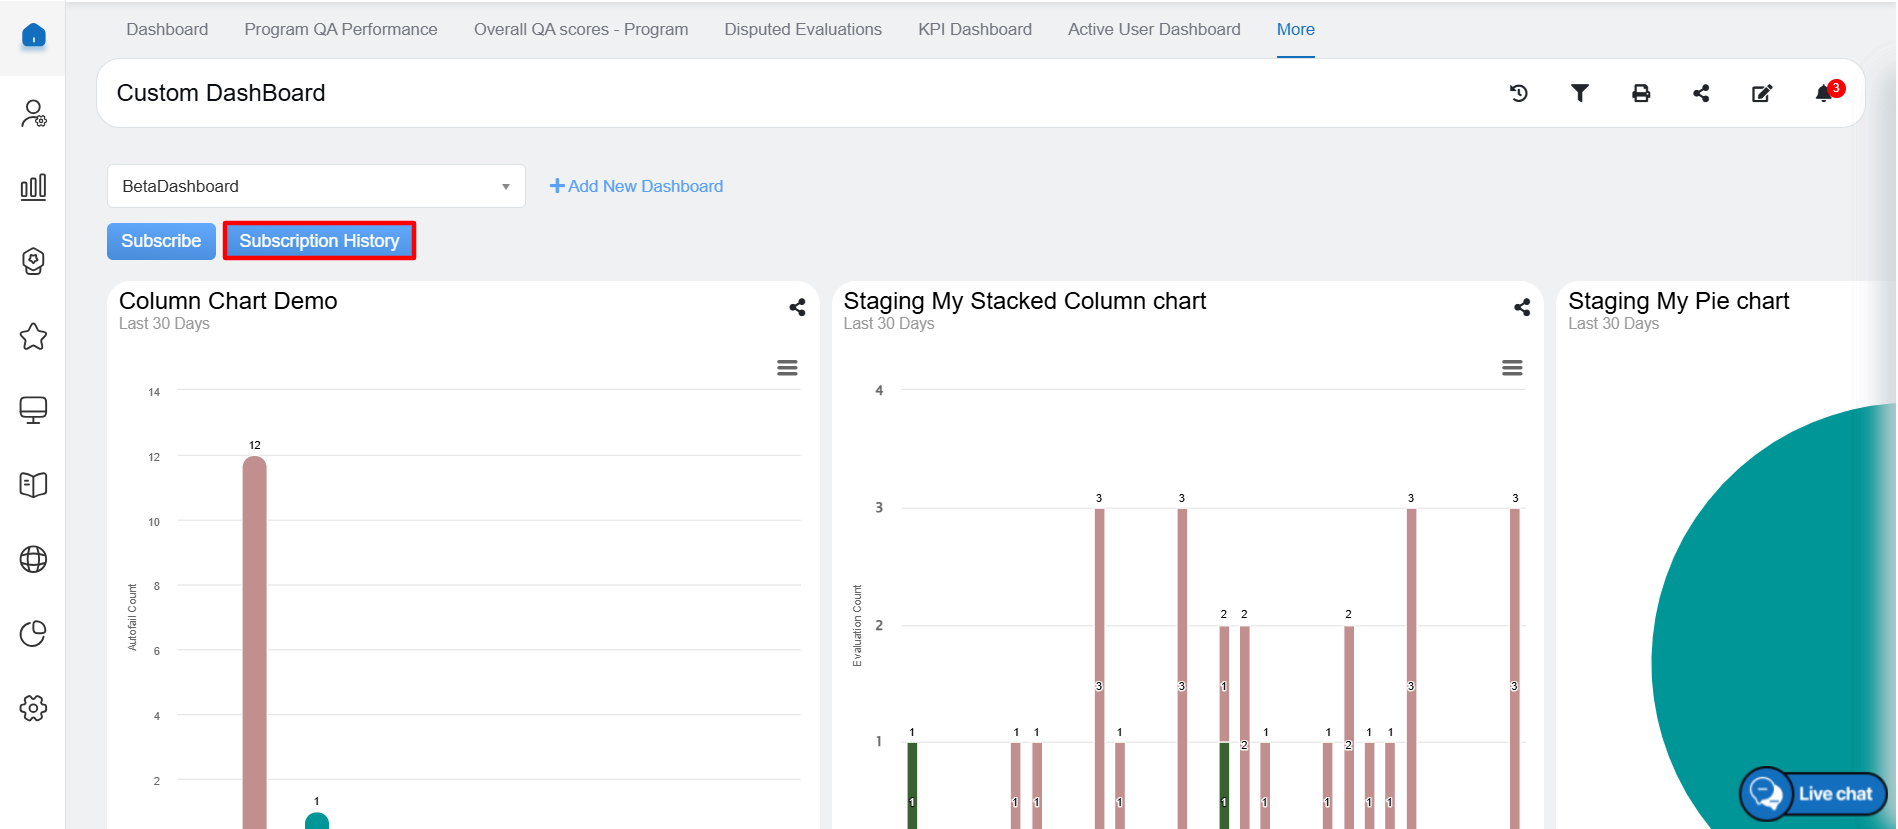Screen dimensions: 1898x829
Task: Open the More tab
Action: click(x=1295, y=29)
